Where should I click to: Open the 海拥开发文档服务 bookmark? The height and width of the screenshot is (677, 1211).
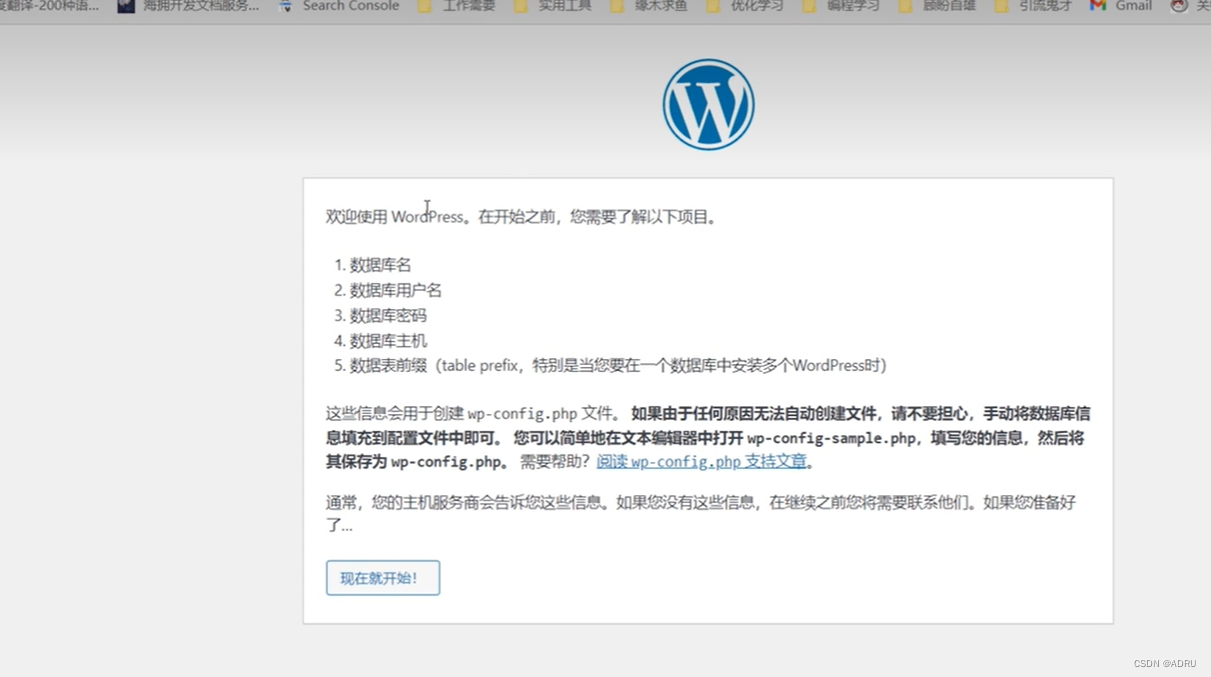[188, 6]
